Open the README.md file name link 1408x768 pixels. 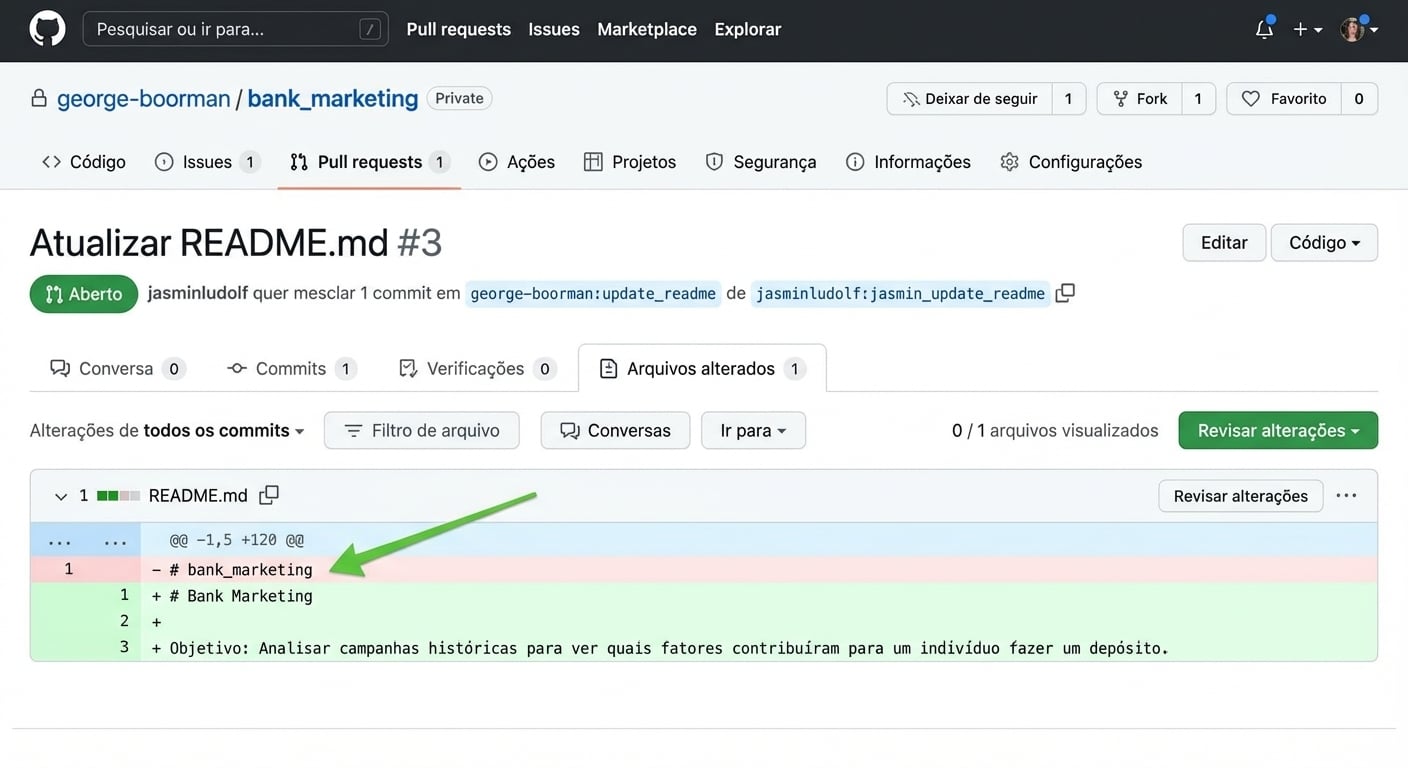(198, 496)
